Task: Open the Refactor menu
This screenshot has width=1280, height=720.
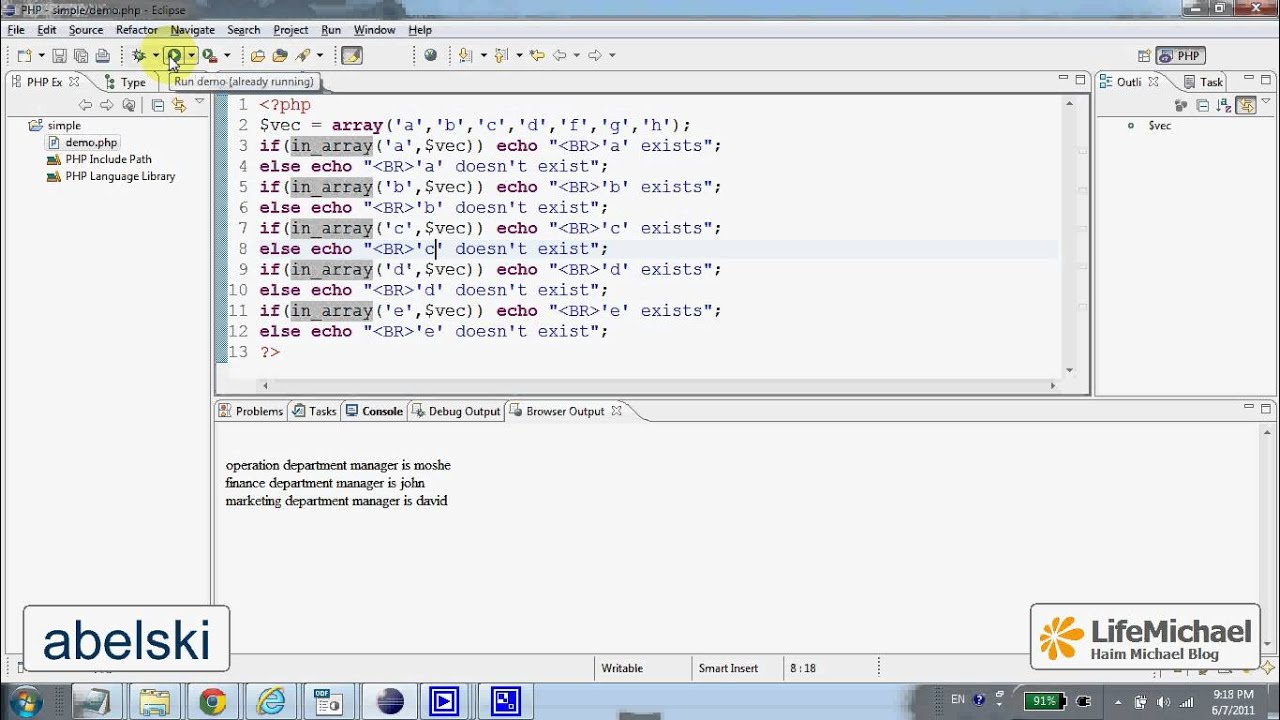Action: tap(137, 30)
